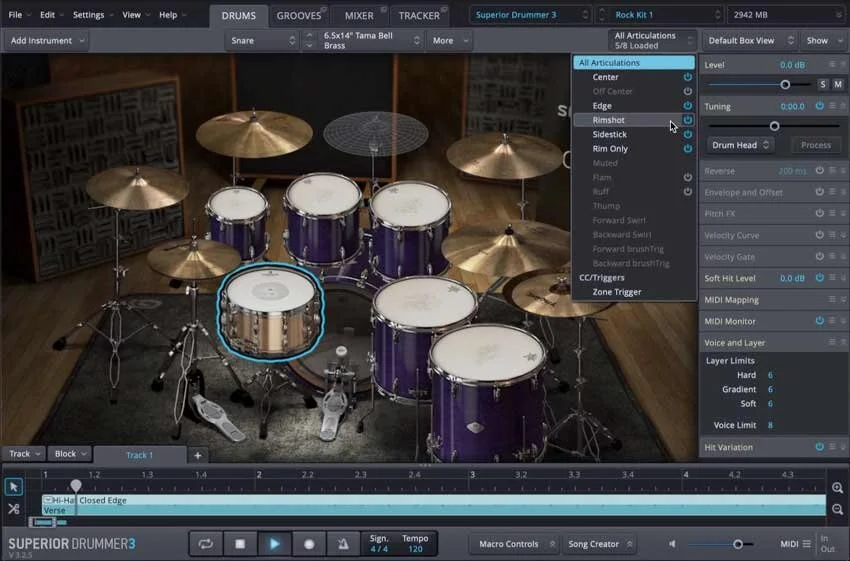Adjust the Tuning slider handle
This screenshot has width=850, height=561.
774,126
